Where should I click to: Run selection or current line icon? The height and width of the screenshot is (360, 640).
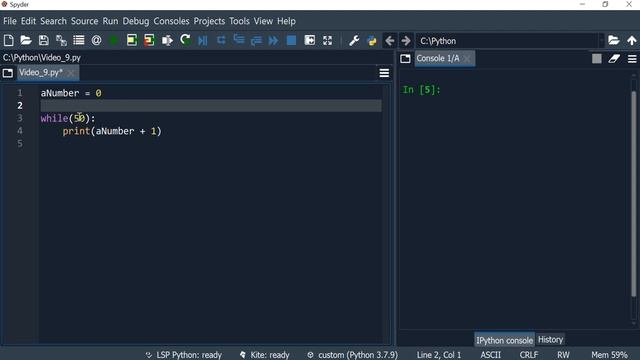[167, 40]
